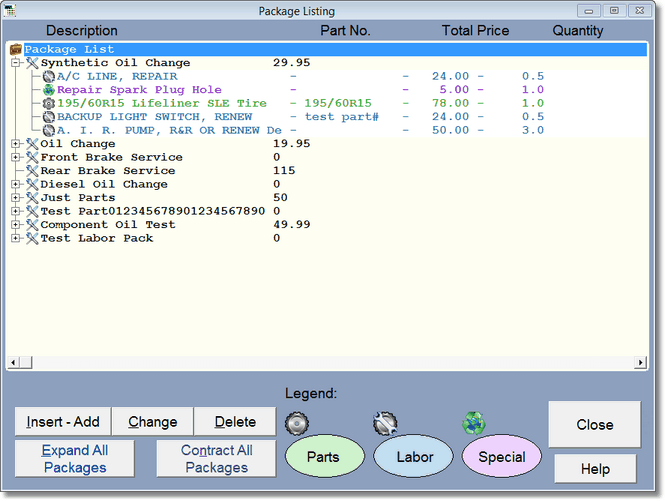The height and width of the screenshot is (501, 665).
Task: Click the 'test part#' part number
Action: point(341,117)
